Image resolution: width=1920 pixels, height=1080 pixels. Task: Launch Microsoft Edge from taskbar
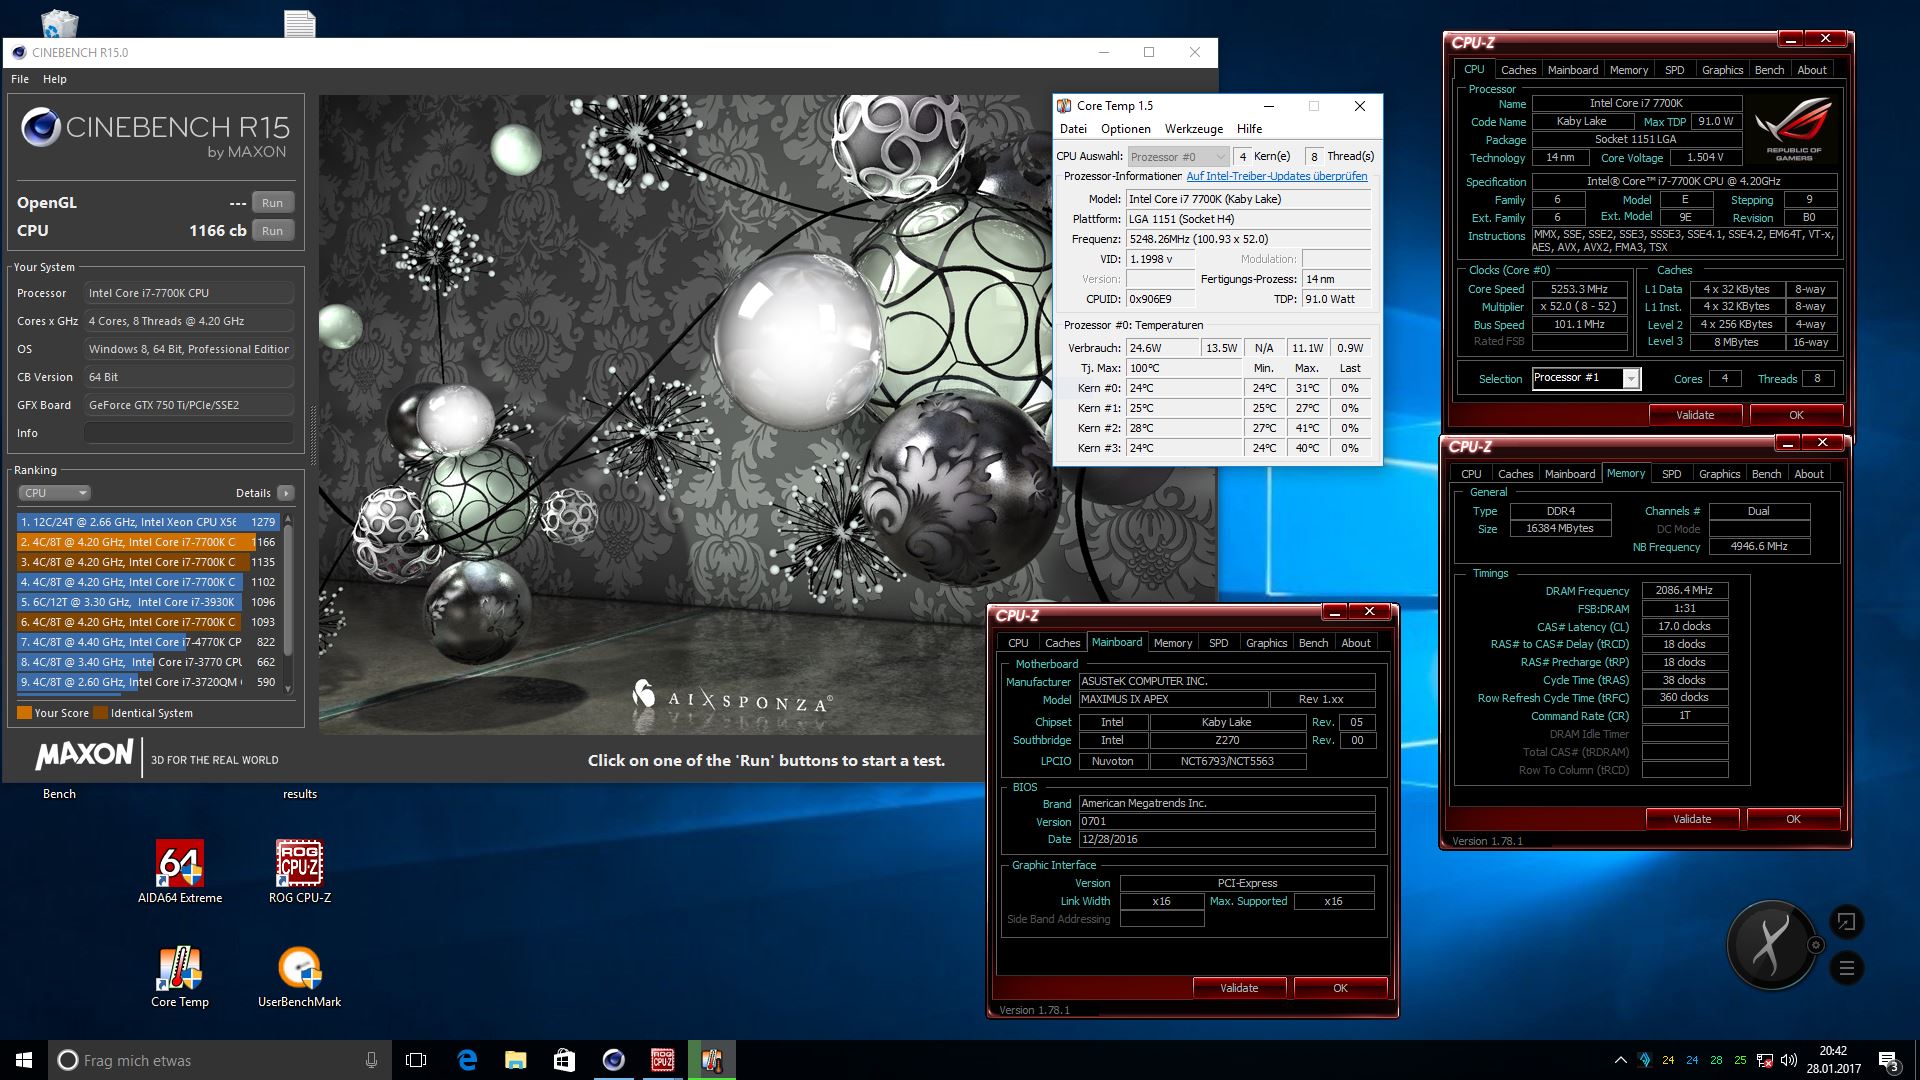point(467,1060)
